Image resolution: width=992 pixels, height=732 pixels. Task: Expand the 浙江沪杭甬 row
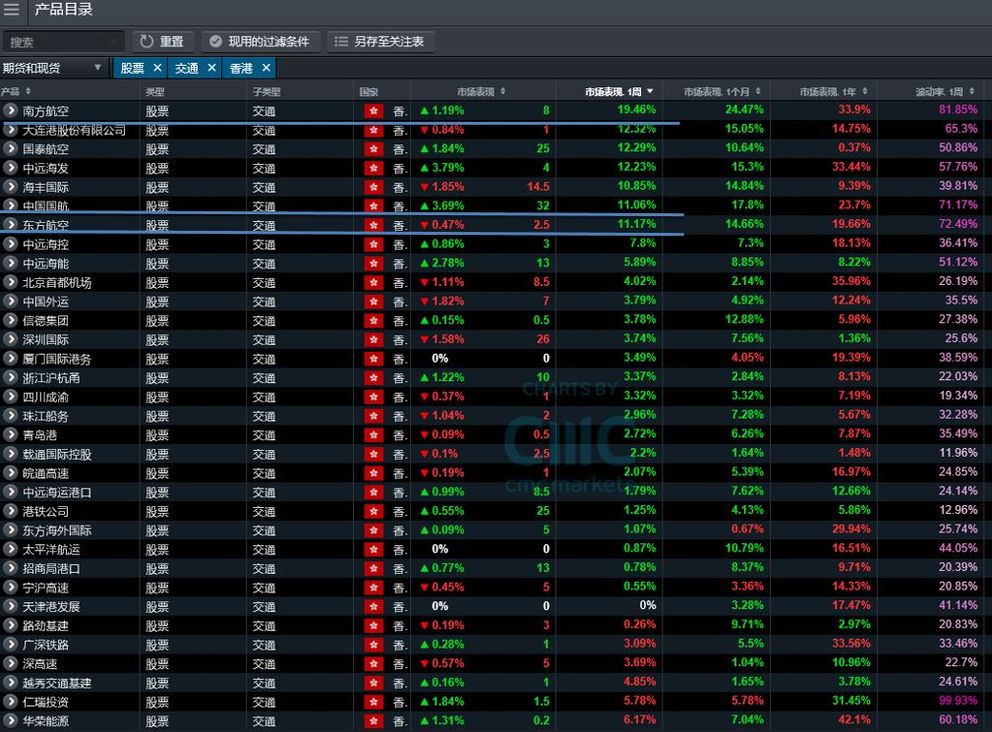pos(10,378)
